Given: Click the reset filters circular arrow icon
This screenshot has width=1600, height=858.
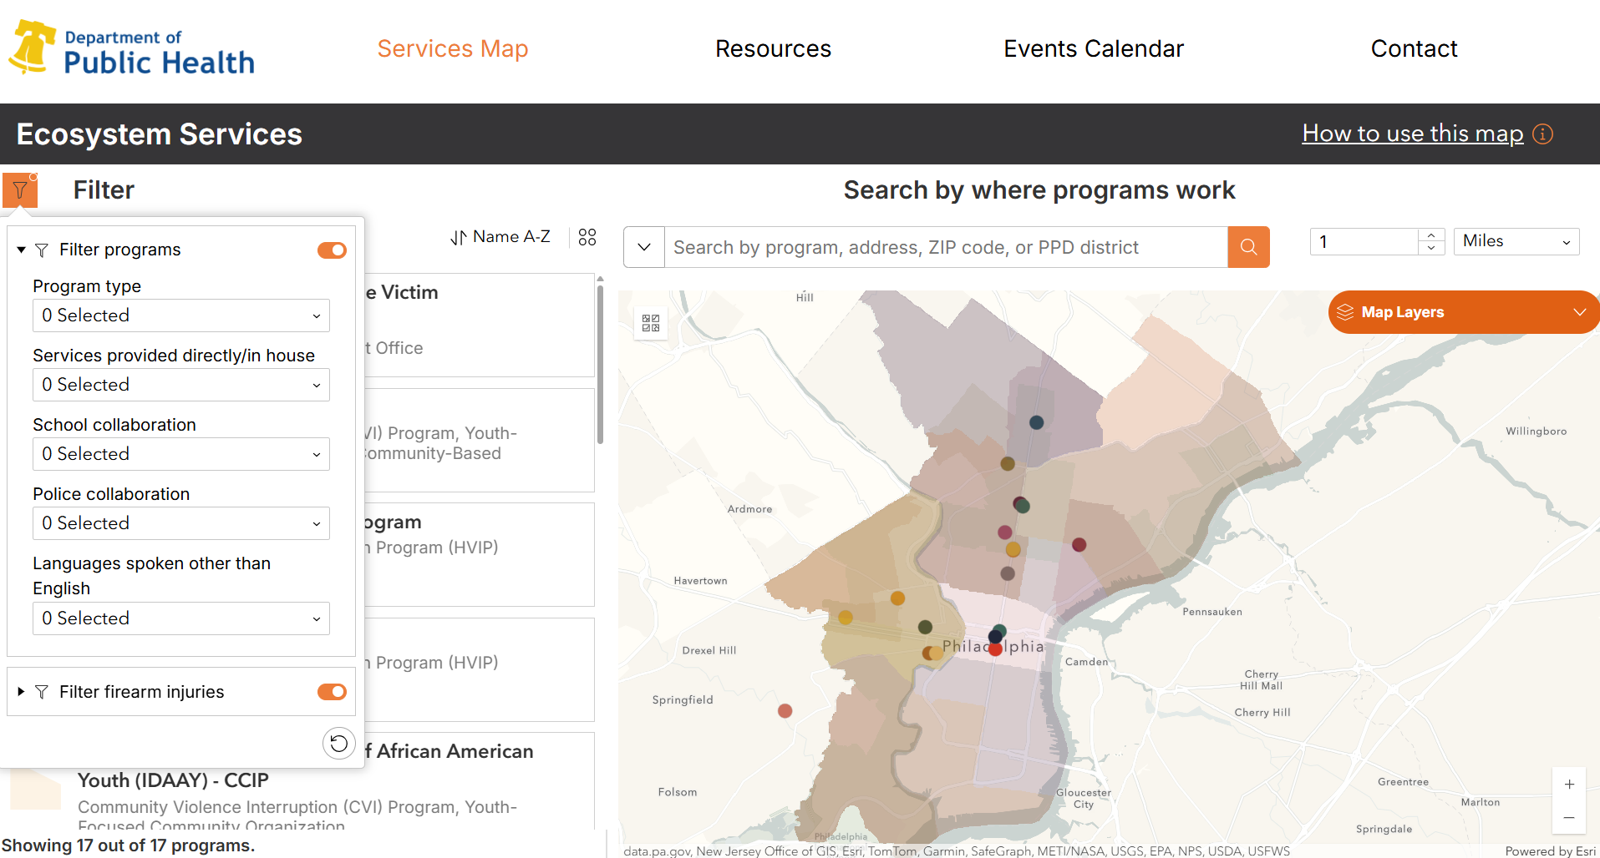Looking at the screenshot, I should pyautogui.click(x=339, y=743).
